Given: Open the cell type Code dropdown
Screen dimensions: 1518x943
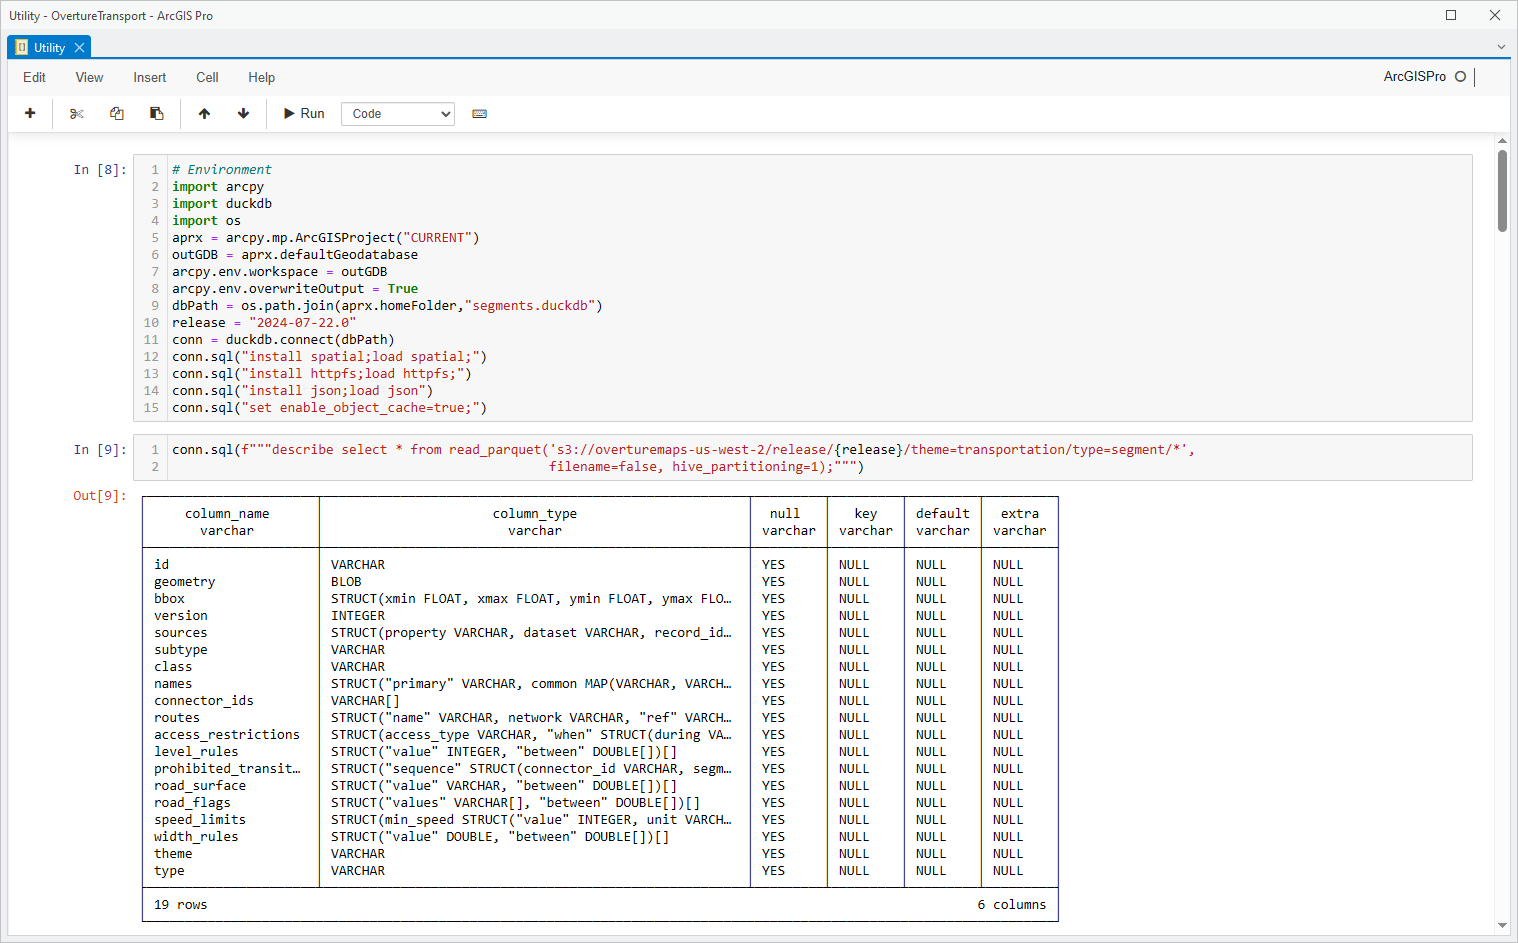Looking at the screenshot, I should [x=398, y=114].
